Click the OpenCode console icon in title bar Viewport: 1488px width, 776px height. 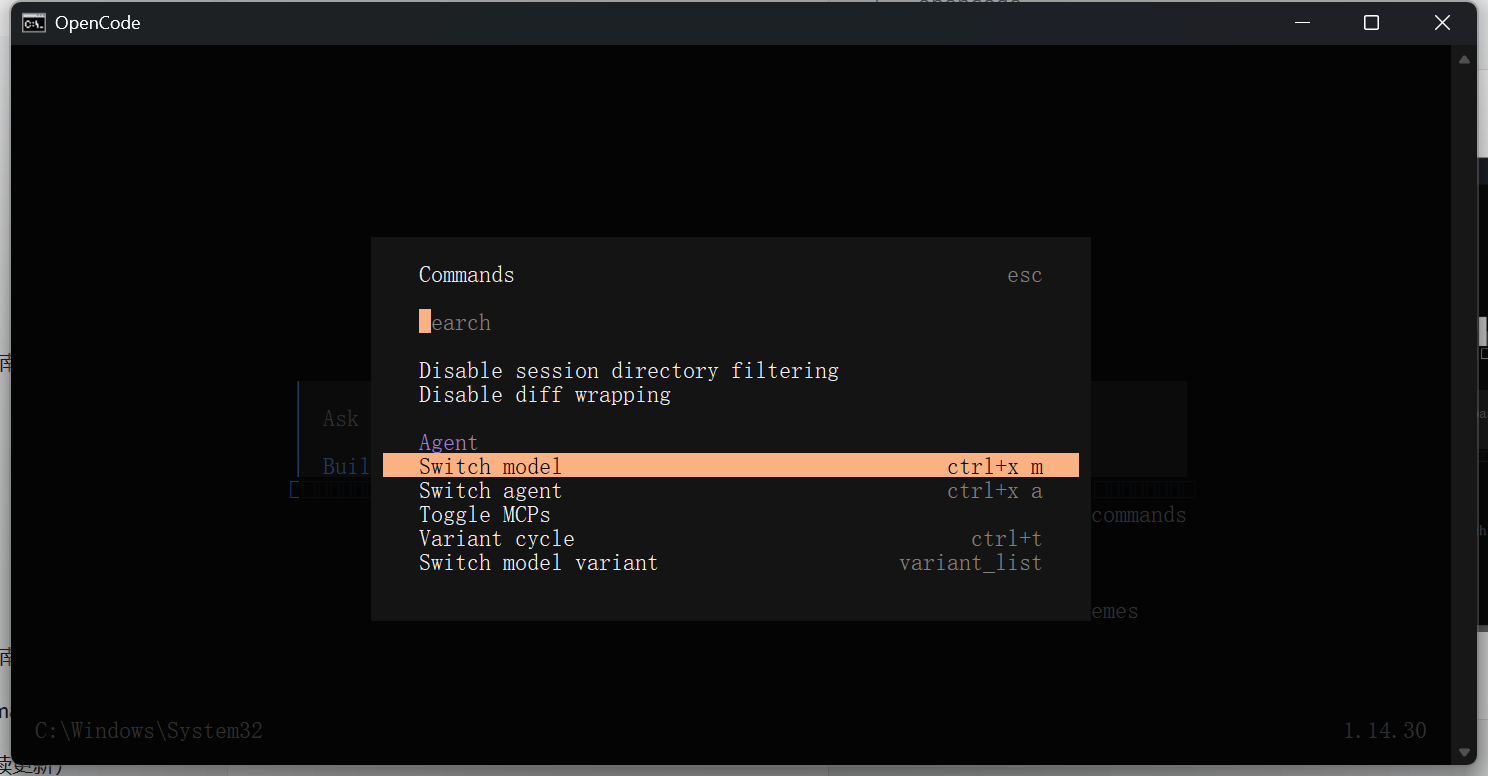33,23
